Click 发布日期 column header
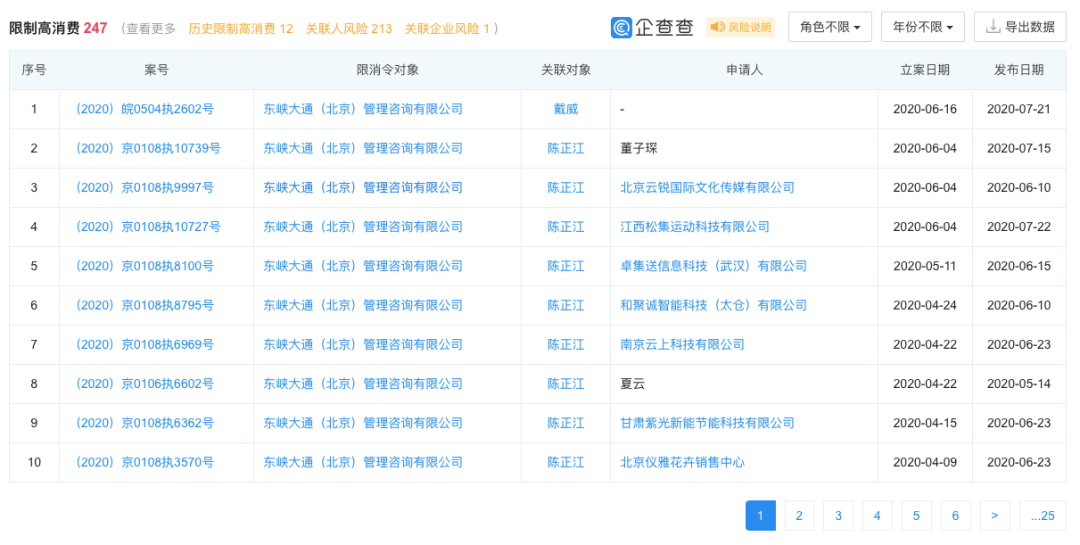The width and height of the screenshot is (1080, 545). (x=1019, y=70)
